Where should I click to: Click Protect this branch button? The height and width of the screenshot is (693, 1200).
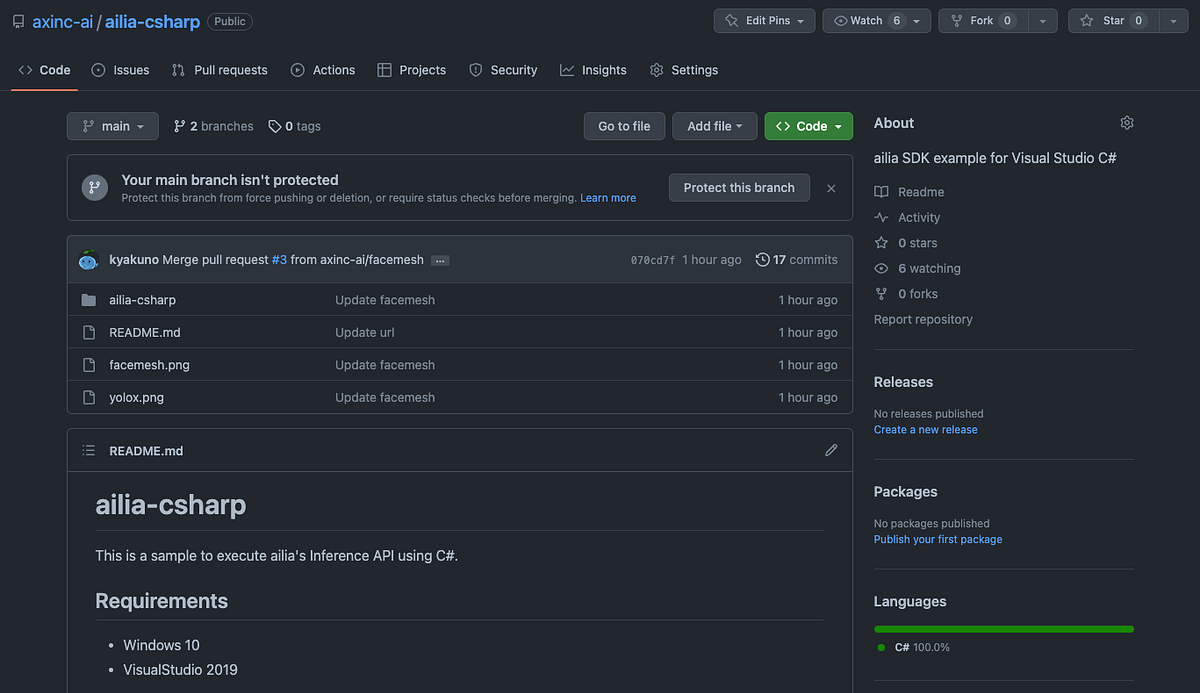739,187
